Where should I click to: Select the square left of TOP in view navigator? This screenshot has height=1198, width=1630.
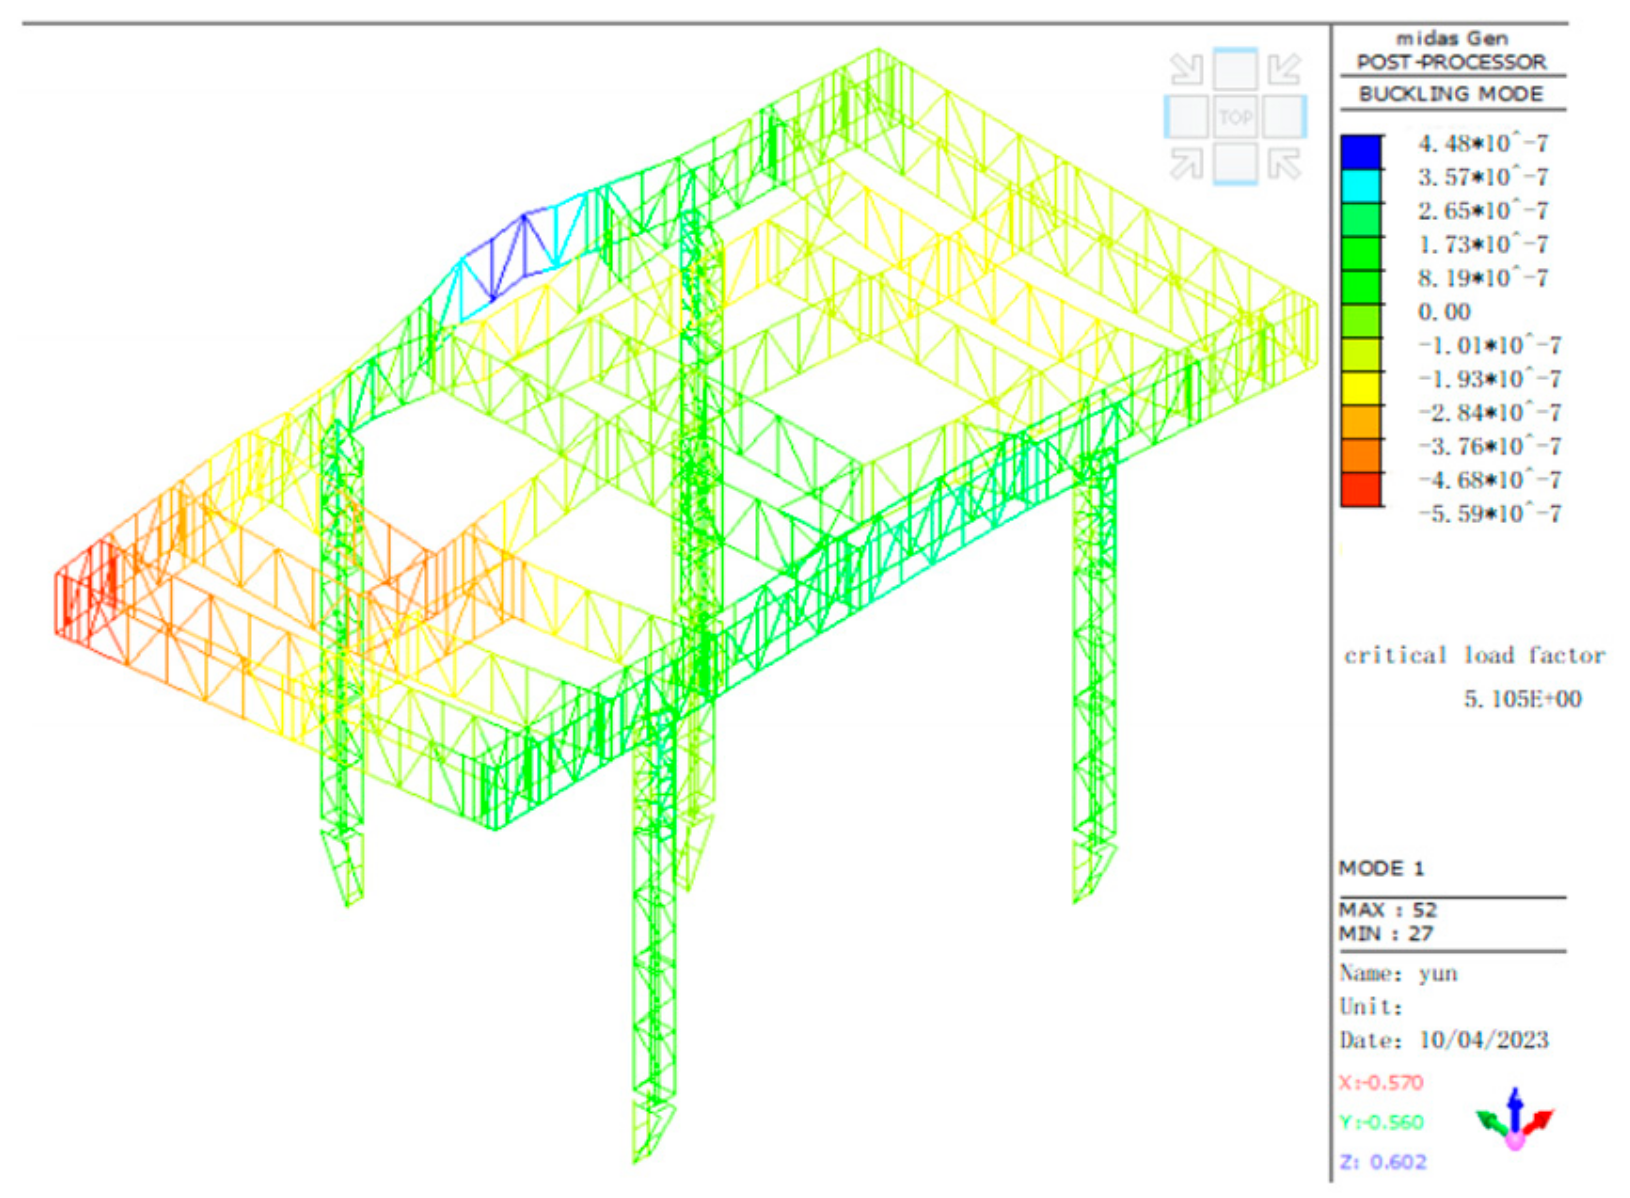1187,118
